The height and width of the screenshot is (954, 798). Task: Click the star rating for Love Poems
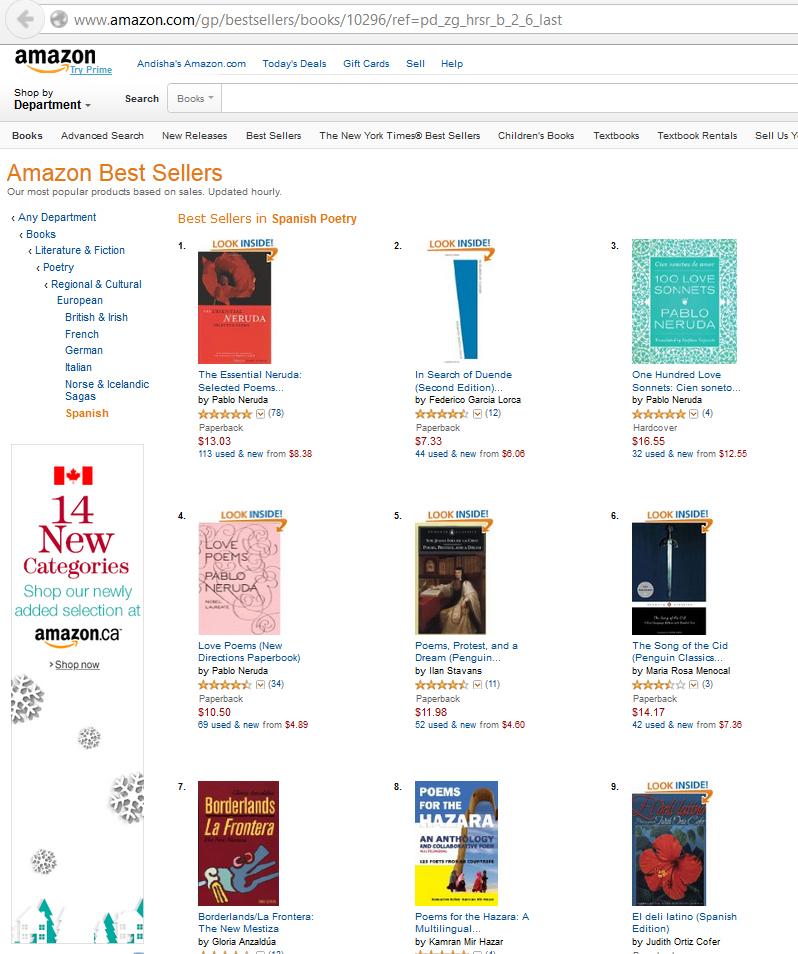click(225, 684)
